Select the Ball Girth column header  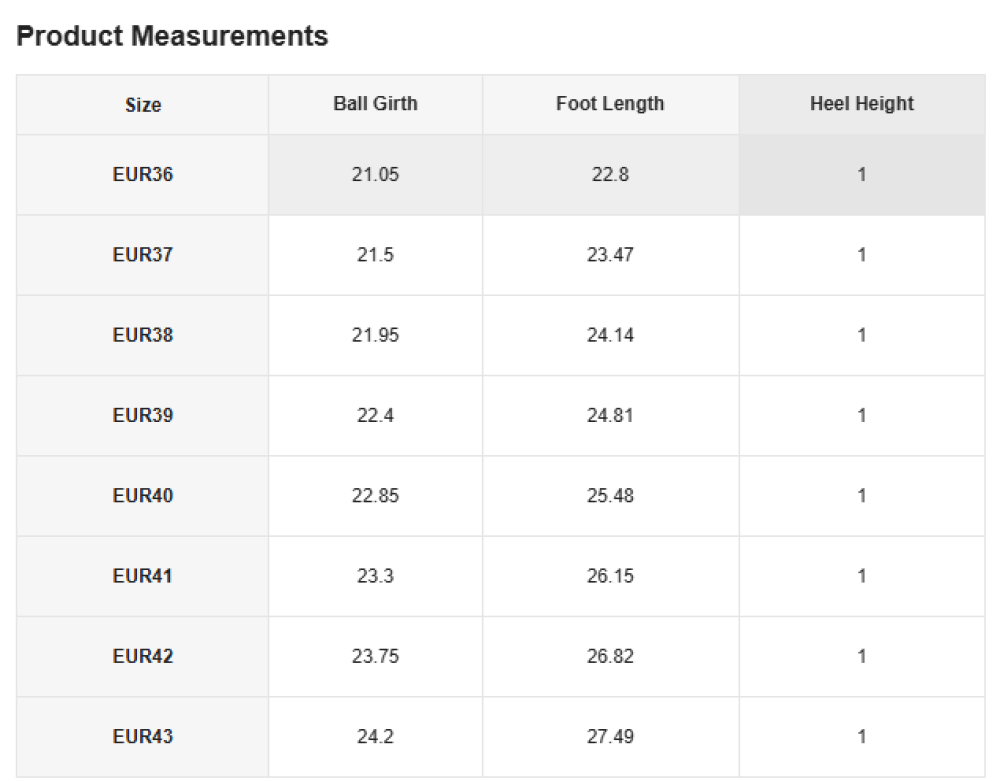click(x=375, y=104)
